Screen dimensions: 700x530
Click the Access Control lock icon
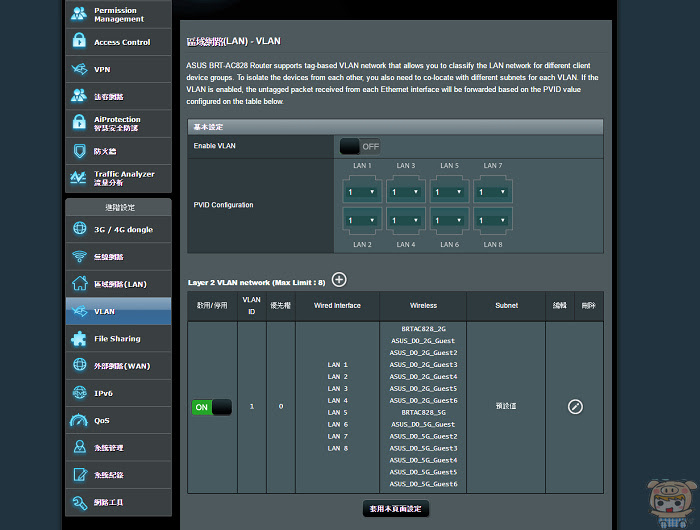click(x=79, y=41)
